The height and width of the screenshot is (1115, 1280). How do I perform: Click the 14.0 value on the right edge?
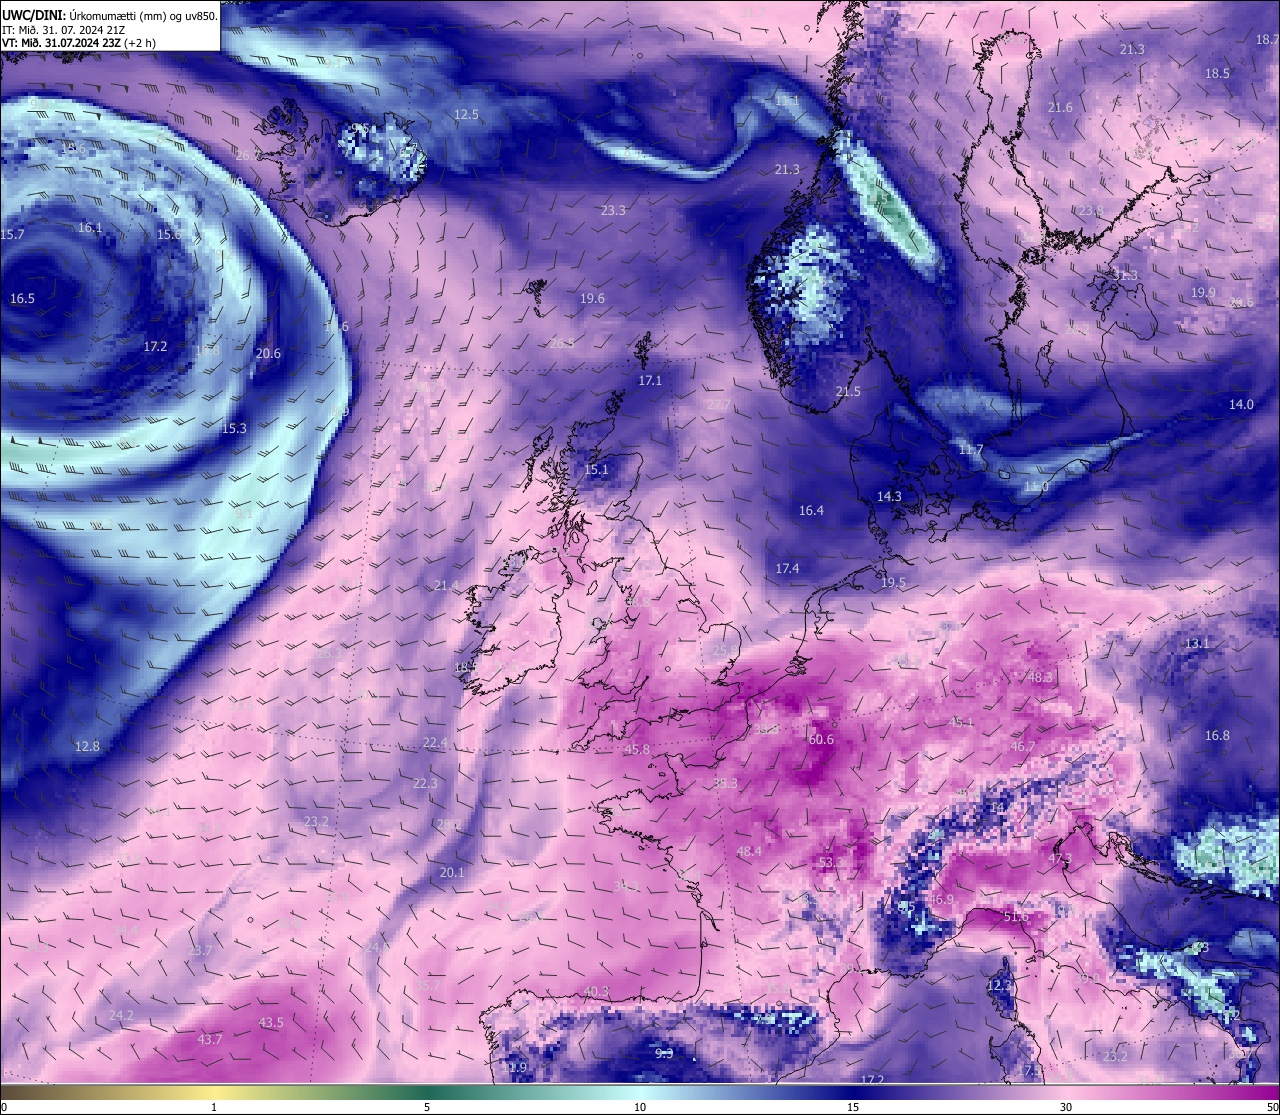click(1241, 404)
